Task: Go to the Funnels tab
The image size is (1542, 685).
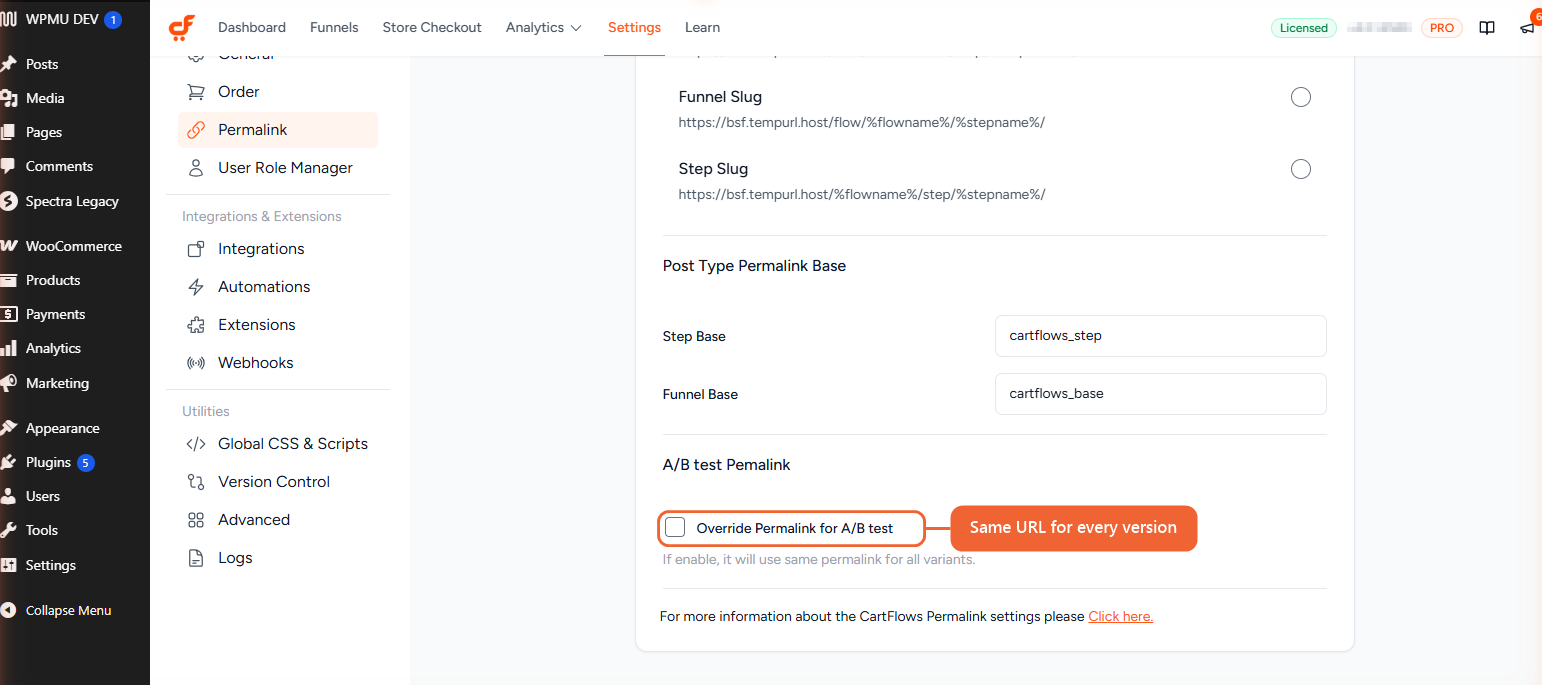Action: [334, 28]
